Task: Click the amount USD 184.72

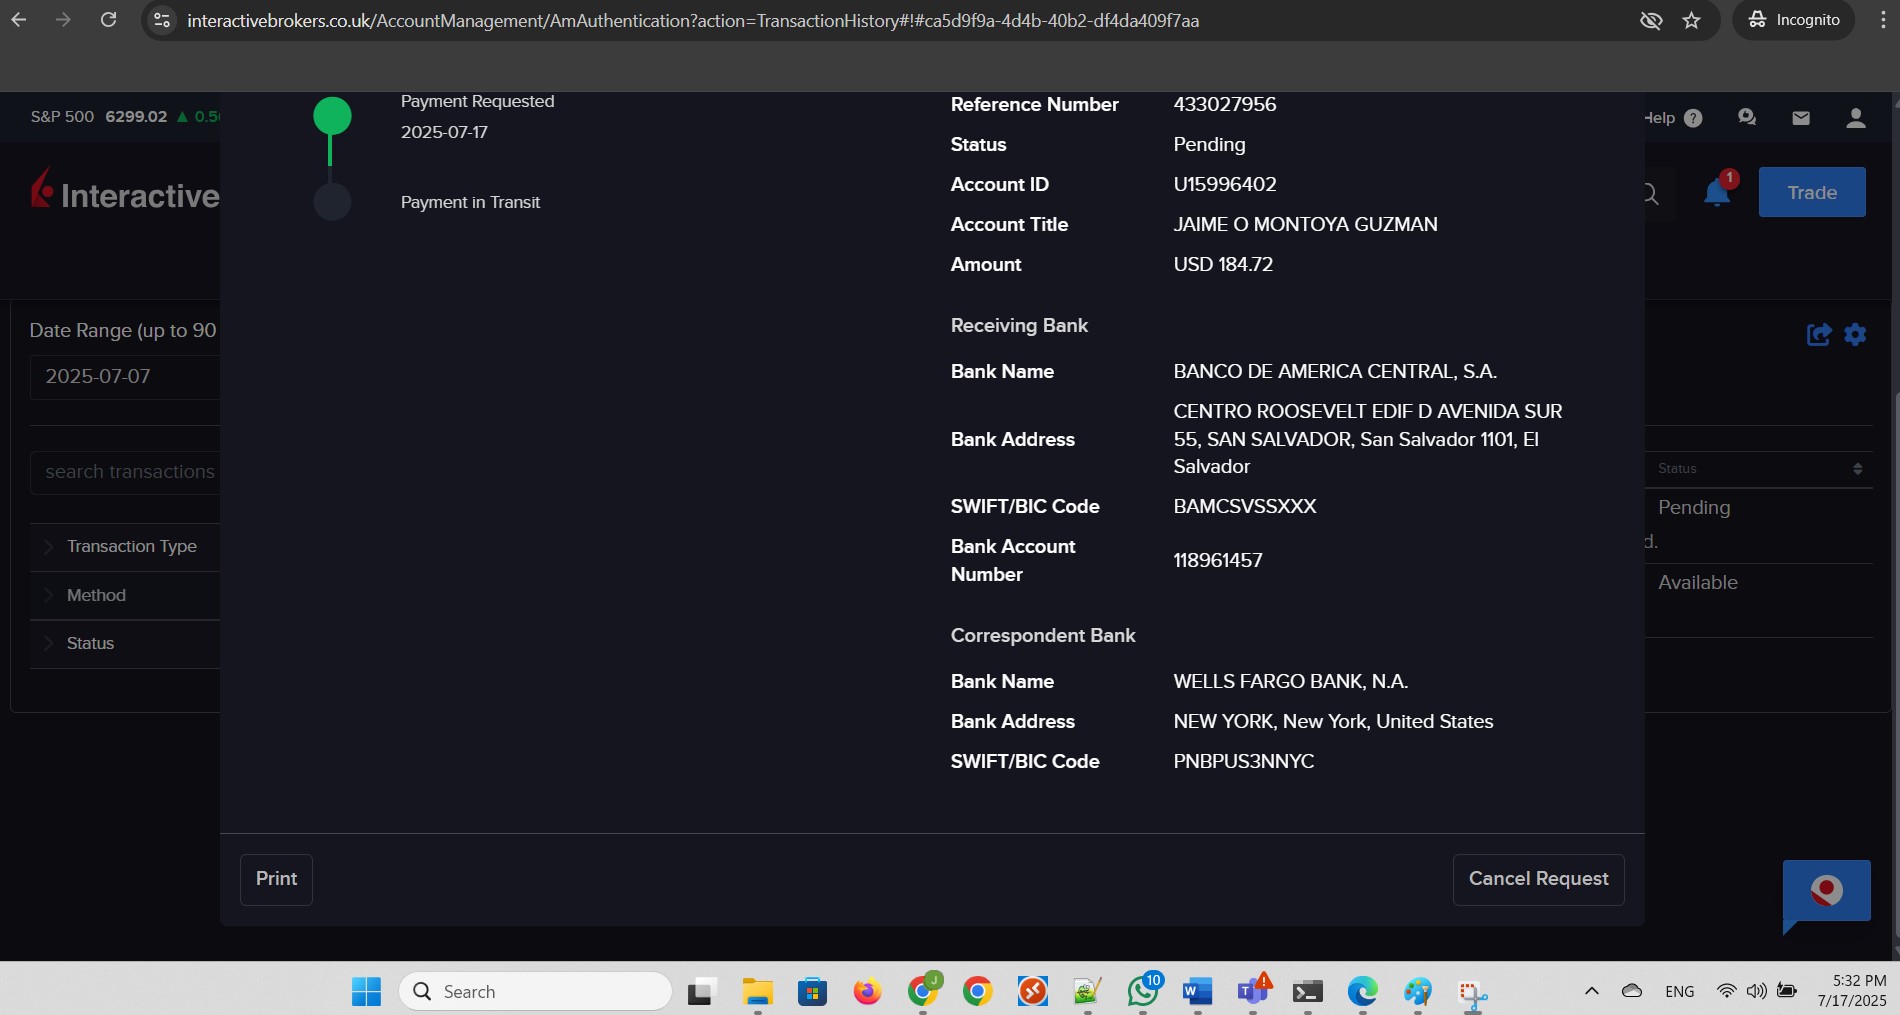Action: pos(1223,264)
